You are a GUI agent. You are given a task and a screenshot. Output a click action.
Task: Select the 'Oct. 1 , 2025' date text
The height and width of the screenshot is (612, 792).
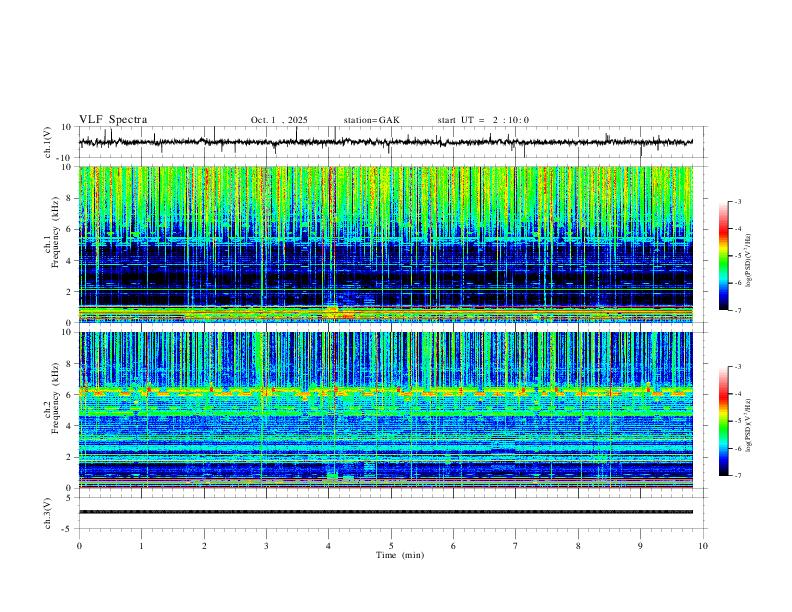279,120
